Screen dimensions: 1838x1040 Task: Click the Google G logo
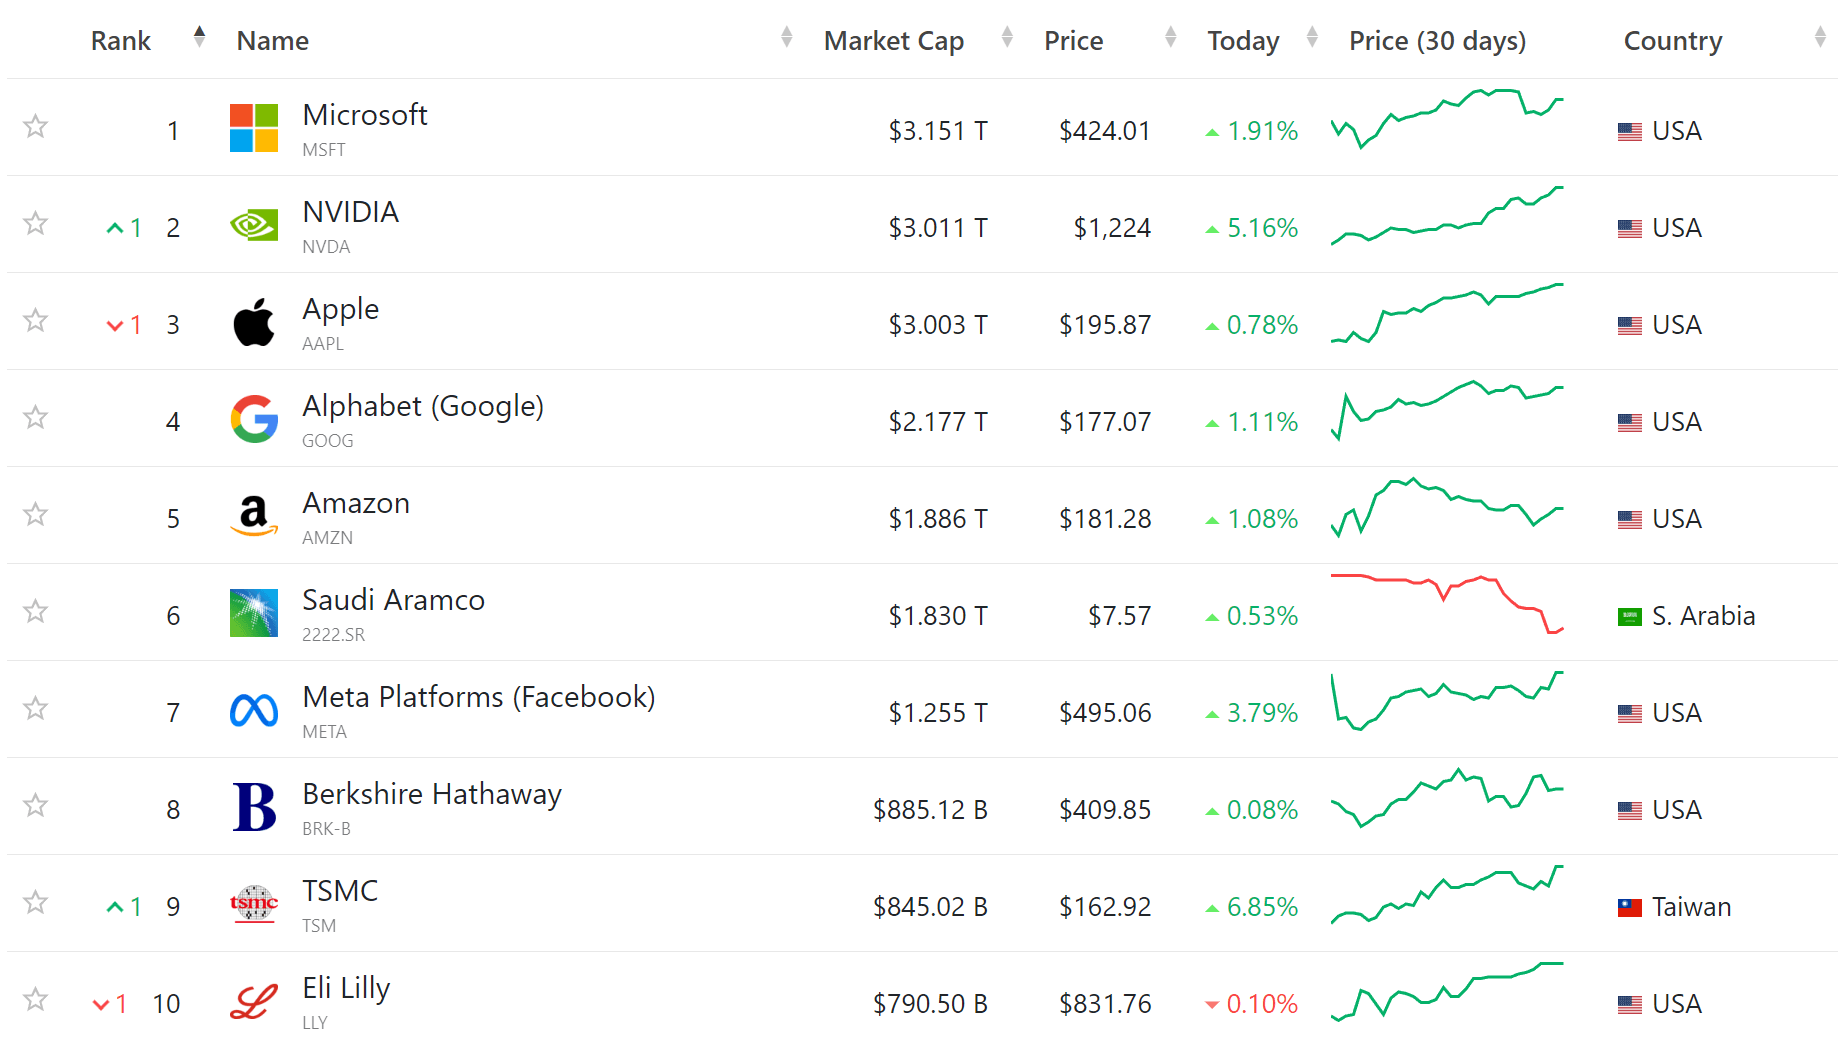(253, 419)
